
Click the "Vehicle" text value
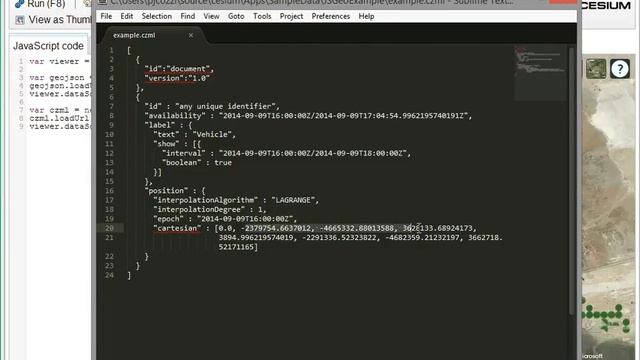point(212,134)
